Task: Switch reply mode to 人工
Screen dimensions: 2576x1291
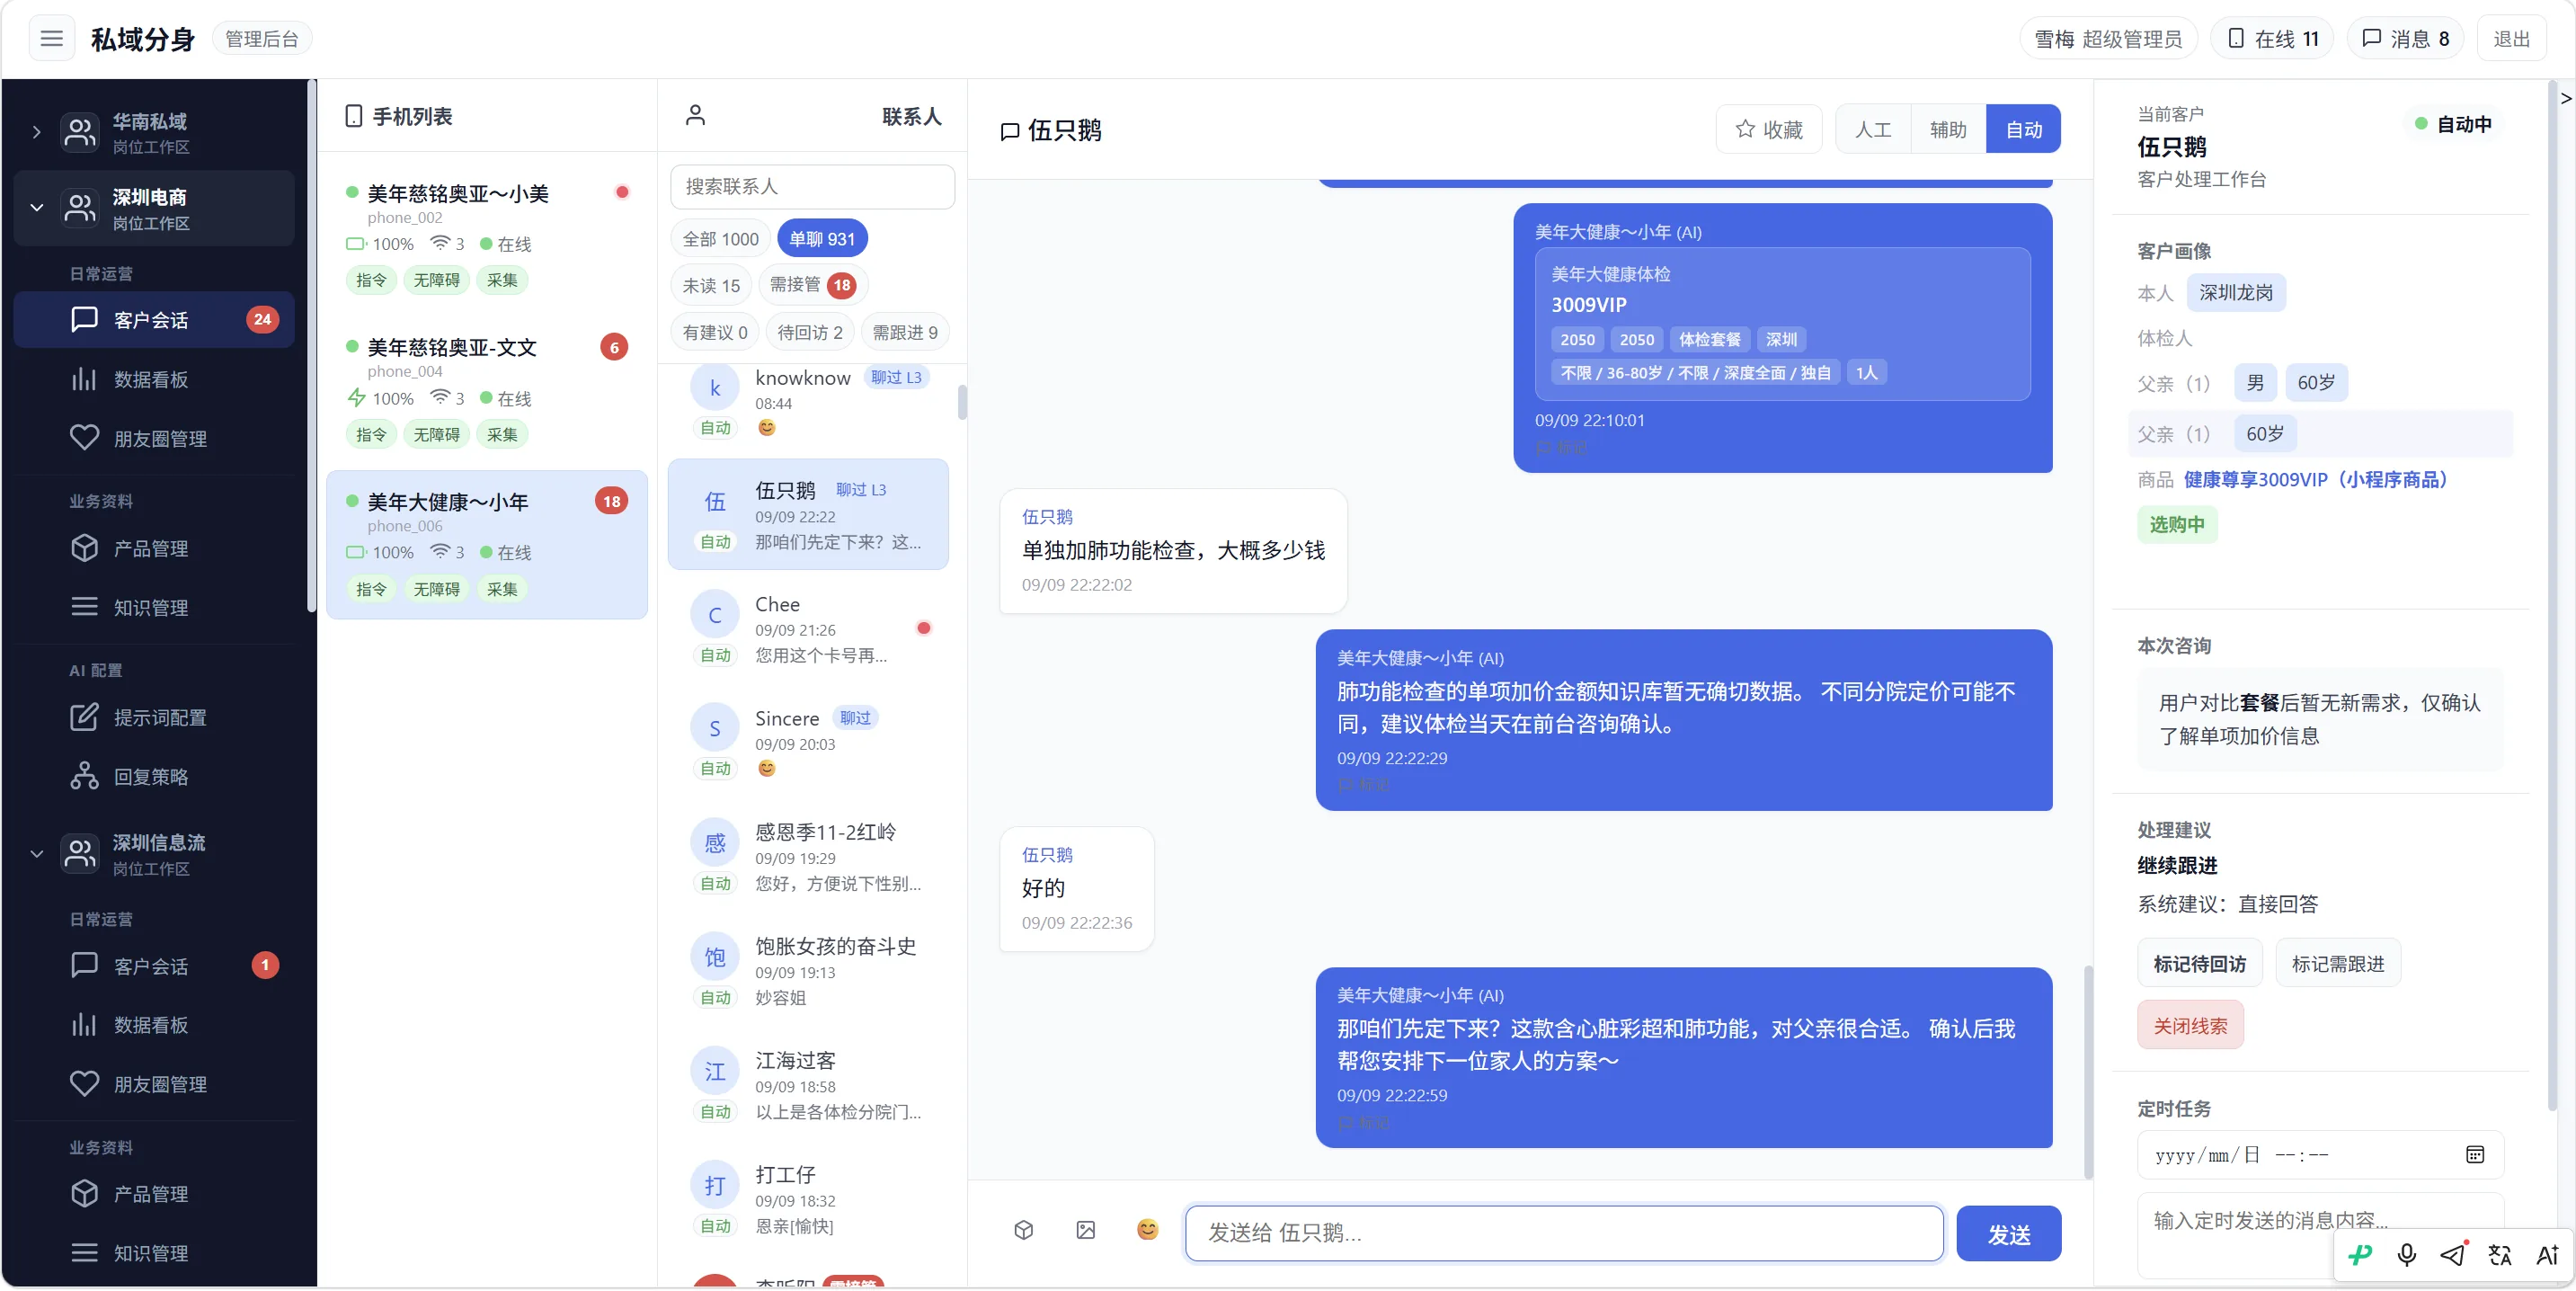Action: (1872, 129)
